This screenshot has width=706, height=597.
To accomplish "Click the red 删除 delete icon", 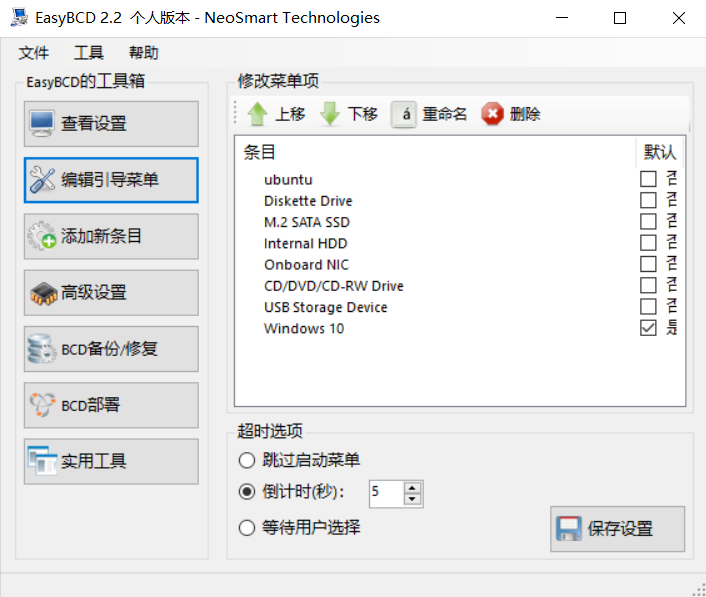I will pos(493,114).
